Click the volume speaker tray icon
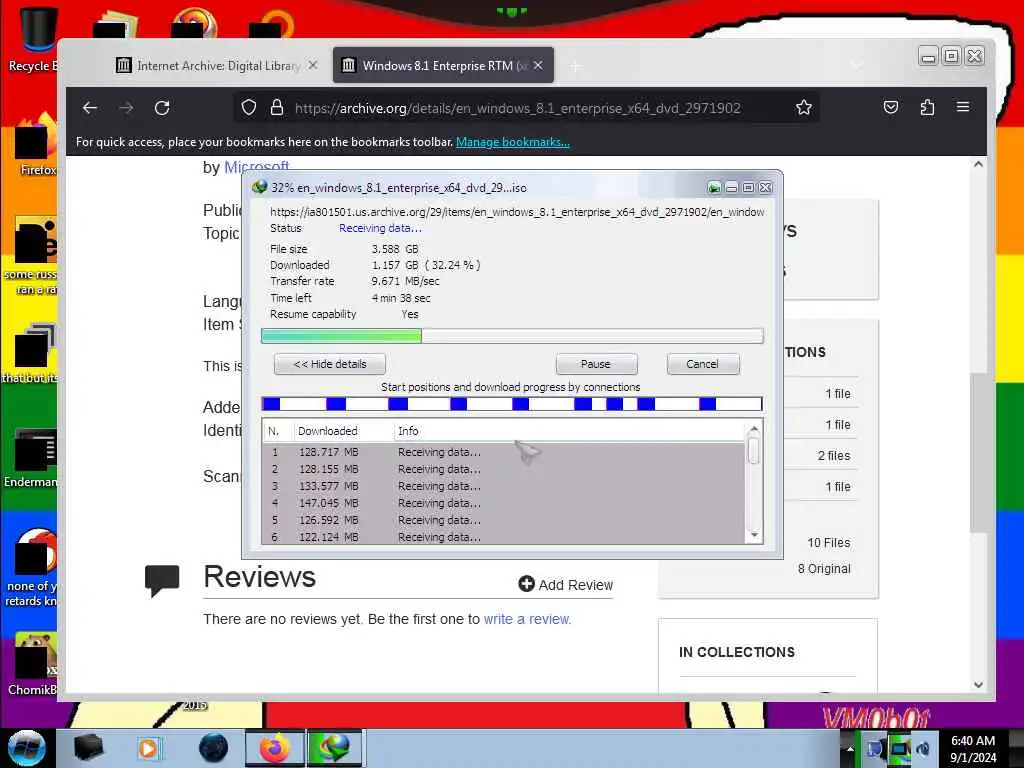This screenshot has height=768, width=1024. point(923,748)
